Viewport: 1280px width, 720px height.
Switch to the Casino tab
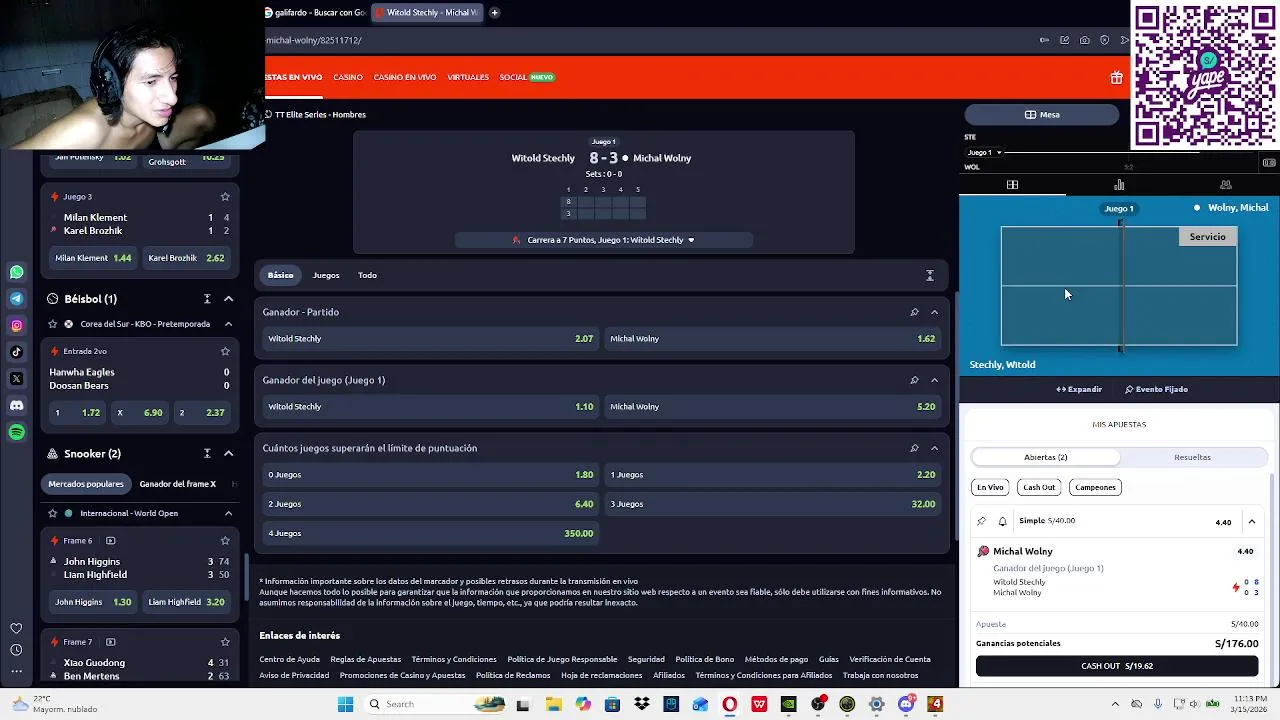pos(348,77)
